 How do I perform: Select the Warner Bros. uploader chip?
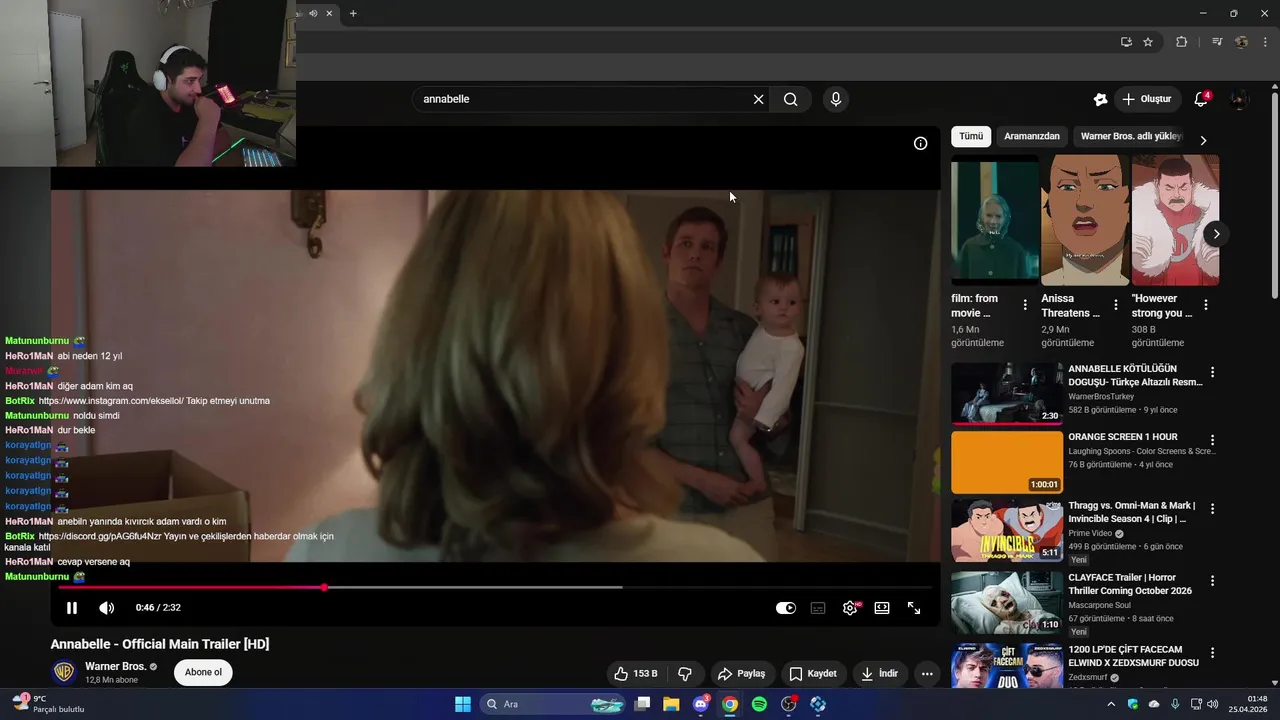coord(1131,136)
